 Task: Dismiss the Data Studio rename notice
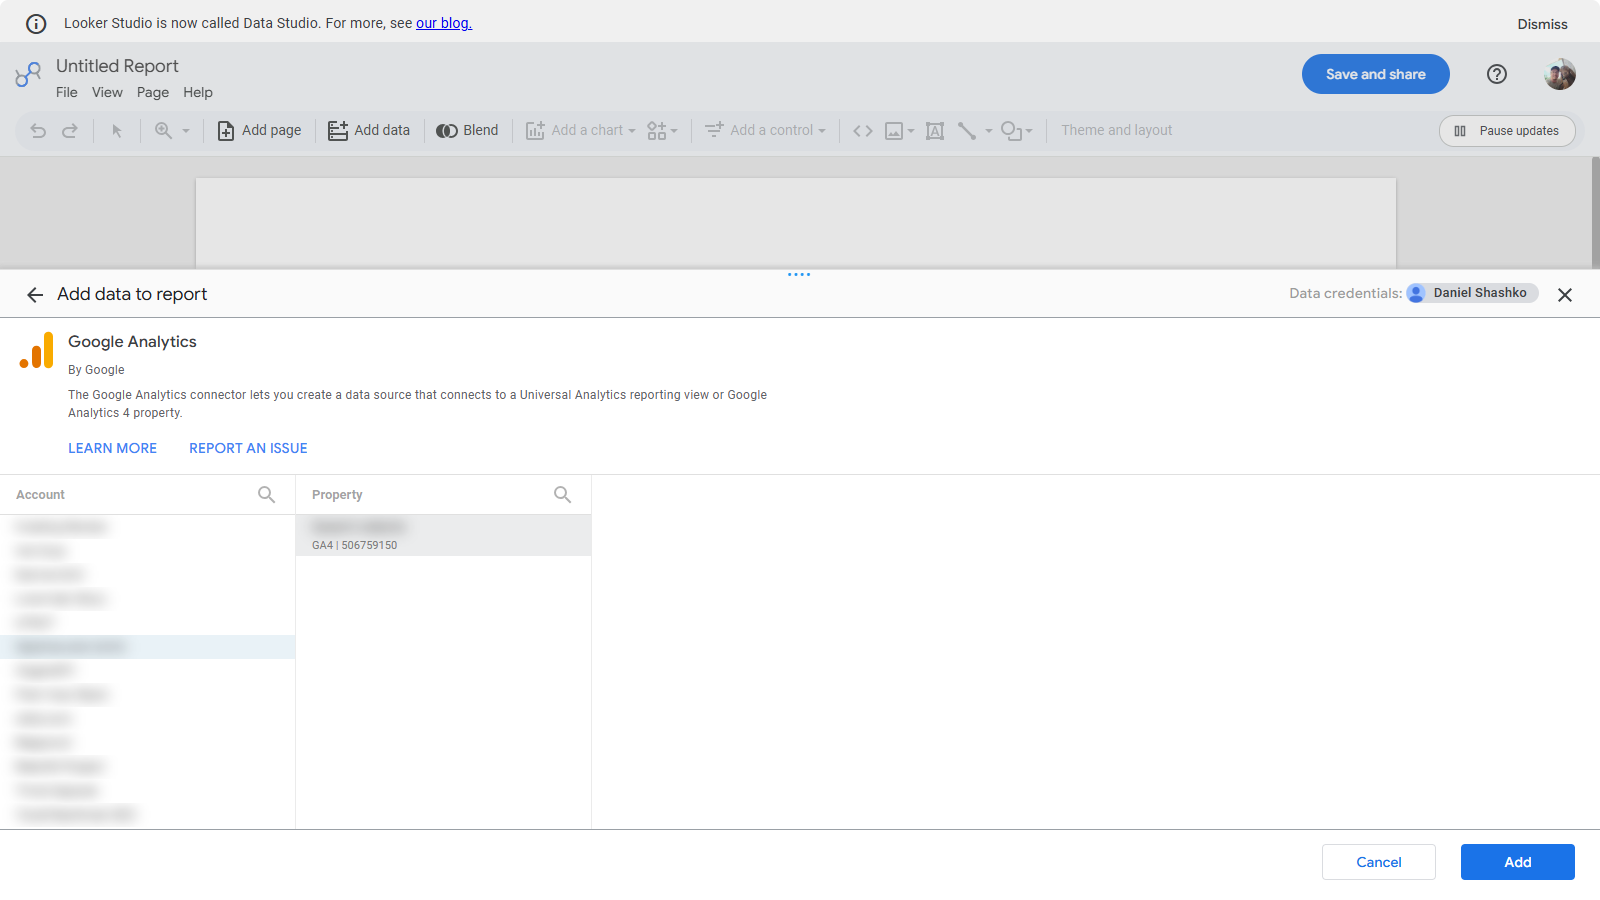pyautogui.click(x=1542, y=24)
